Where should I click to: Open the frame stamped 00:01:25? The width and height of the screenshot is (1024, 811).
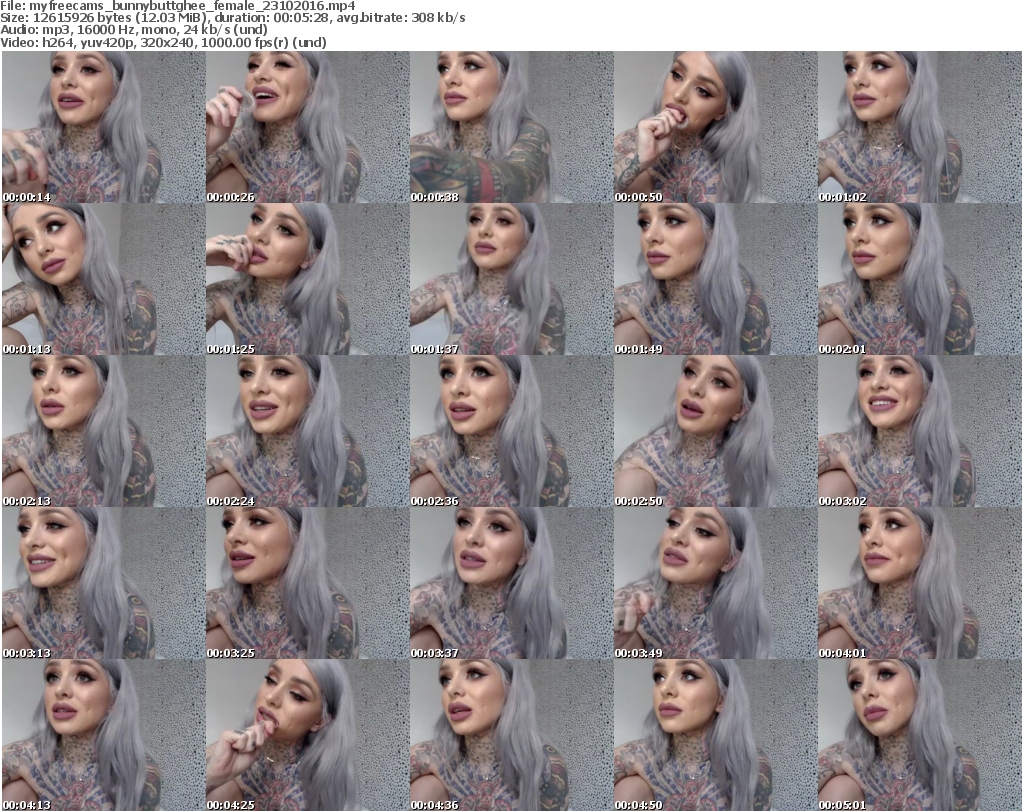click(308, 279)
